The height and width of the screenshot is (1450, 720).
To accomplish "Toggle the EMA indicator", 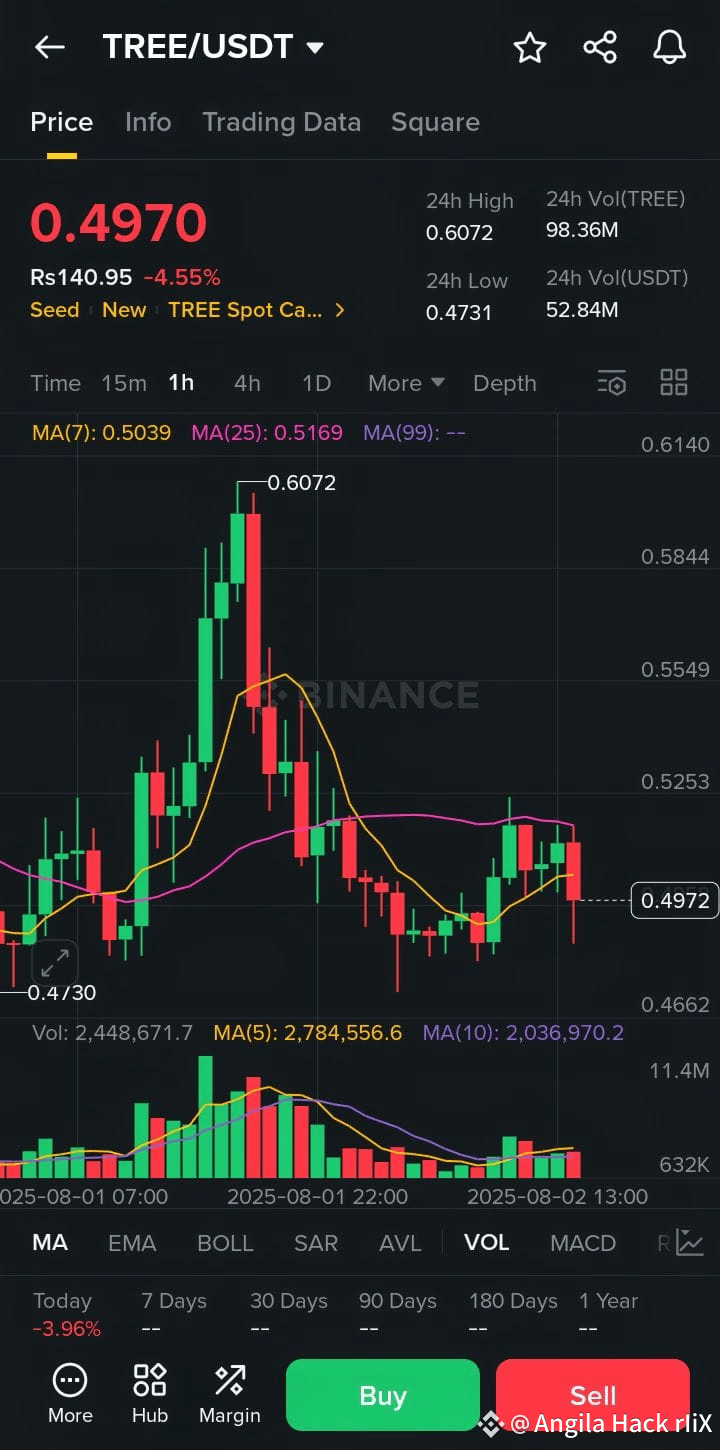I will pos(132,1242).
